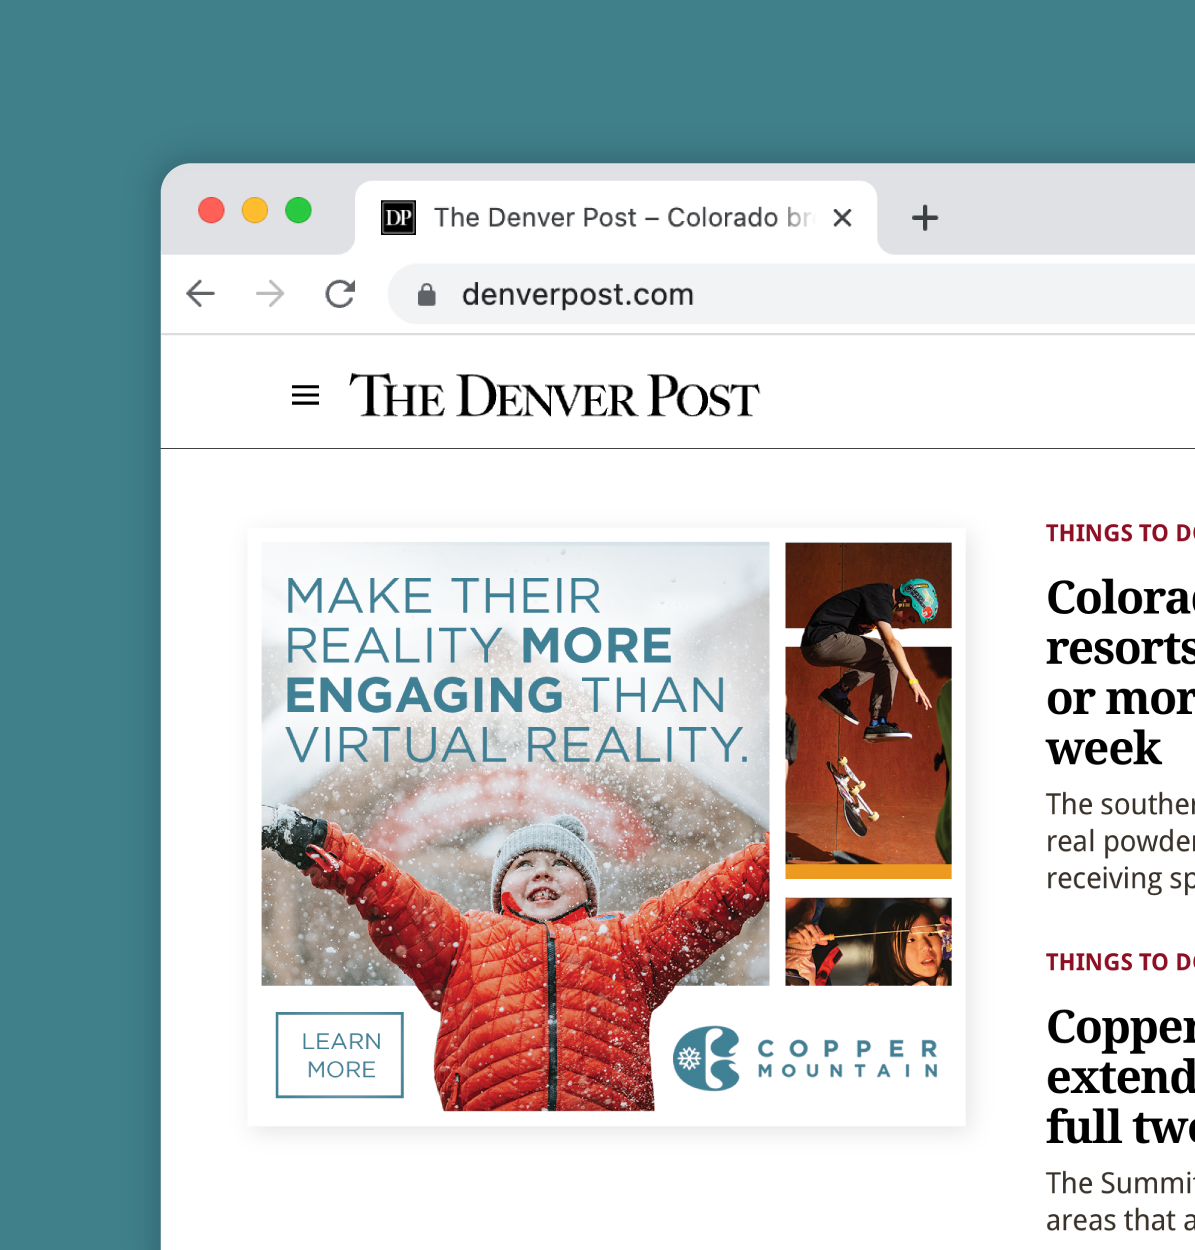Click The Denver Post masthead logo
The width and height of the screenshot is (1195, 1250).
pos(554,396)
